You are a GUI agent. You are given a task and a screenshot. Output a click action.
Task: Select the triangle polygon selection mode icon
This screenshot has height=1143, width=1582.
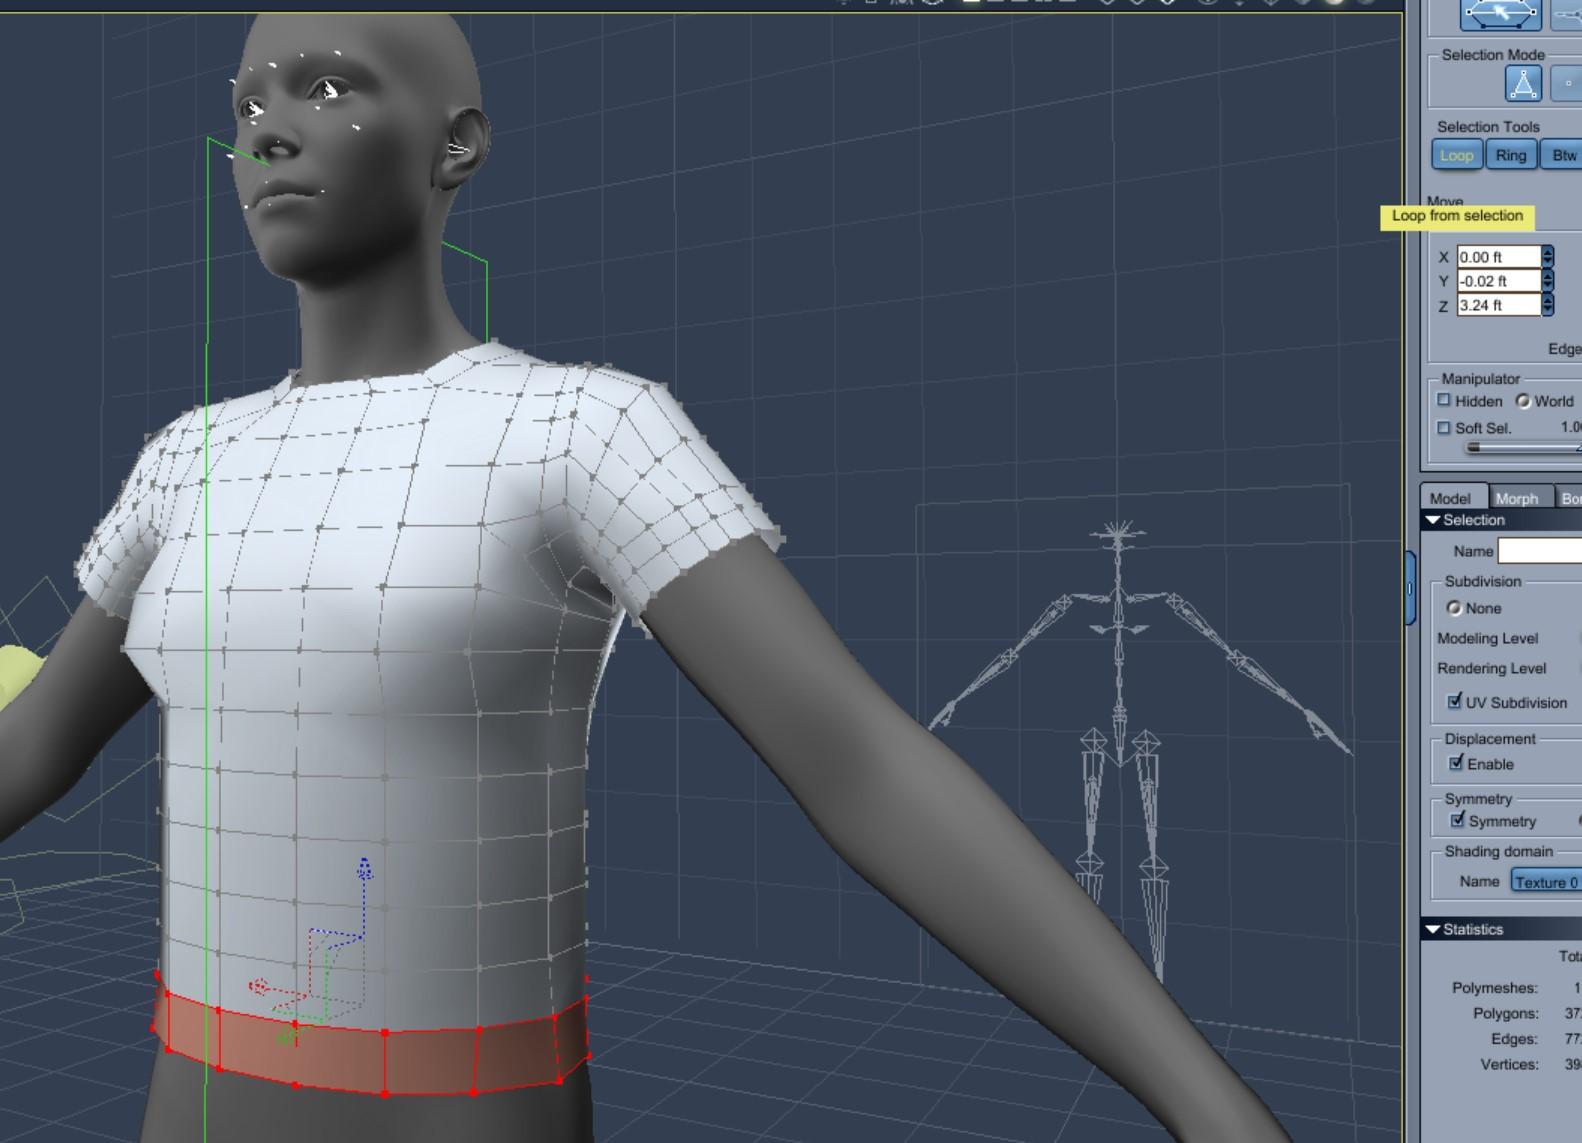coord(1523,84)
